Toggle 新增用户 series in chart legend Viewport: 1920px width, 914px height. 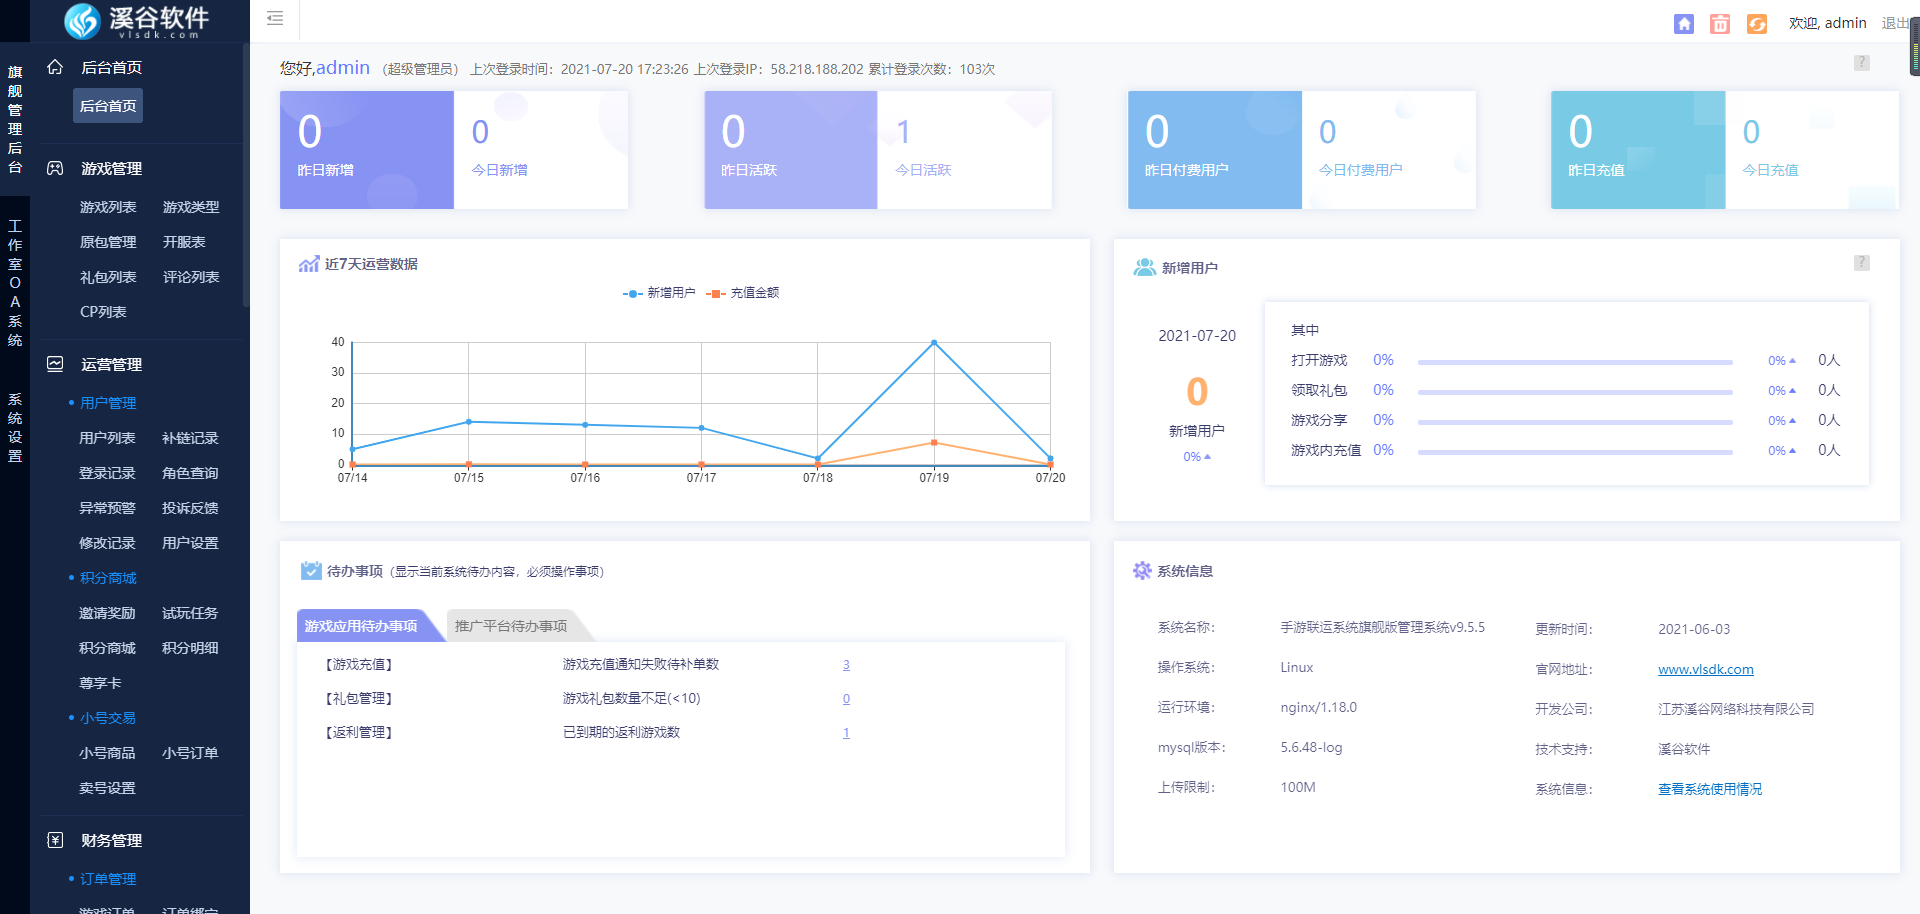(x=659, y=293)
